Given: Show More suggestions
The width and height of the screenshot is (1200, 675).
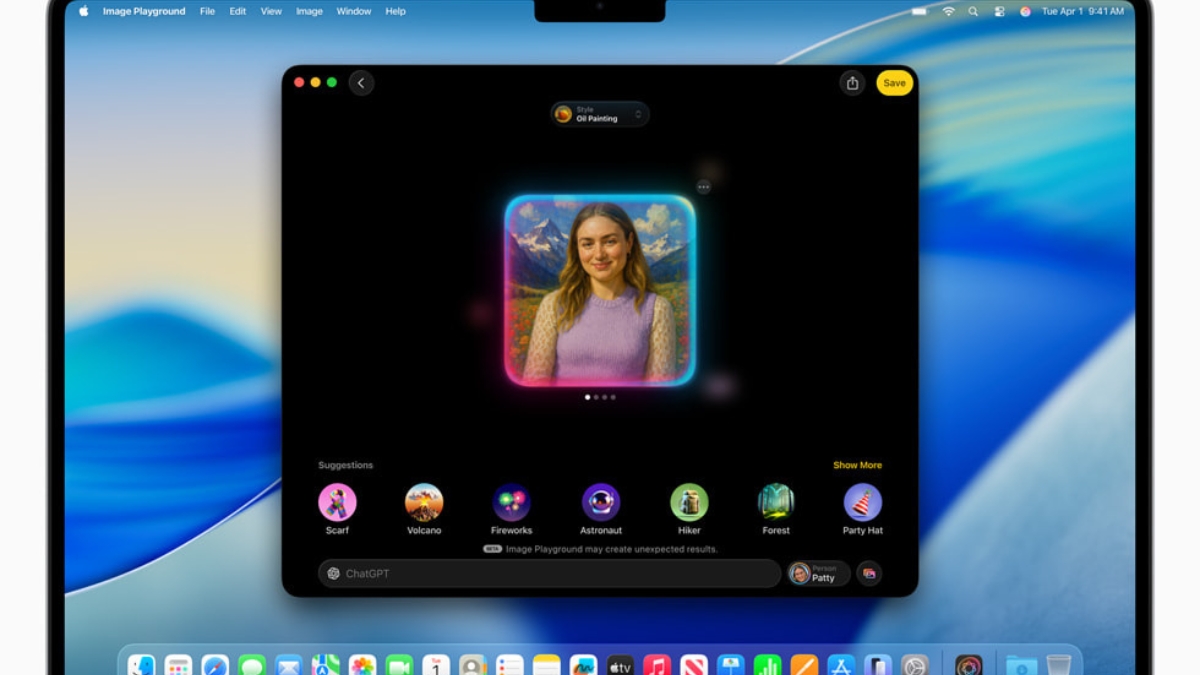Looking at the screenshot, I should pos(857,465).
